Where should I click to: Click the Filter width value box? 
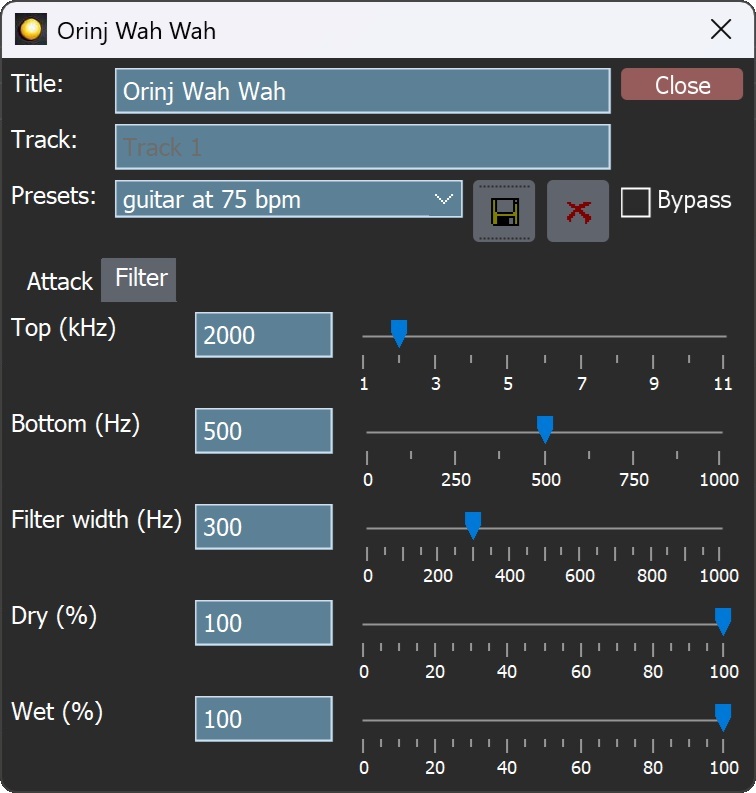263,527
